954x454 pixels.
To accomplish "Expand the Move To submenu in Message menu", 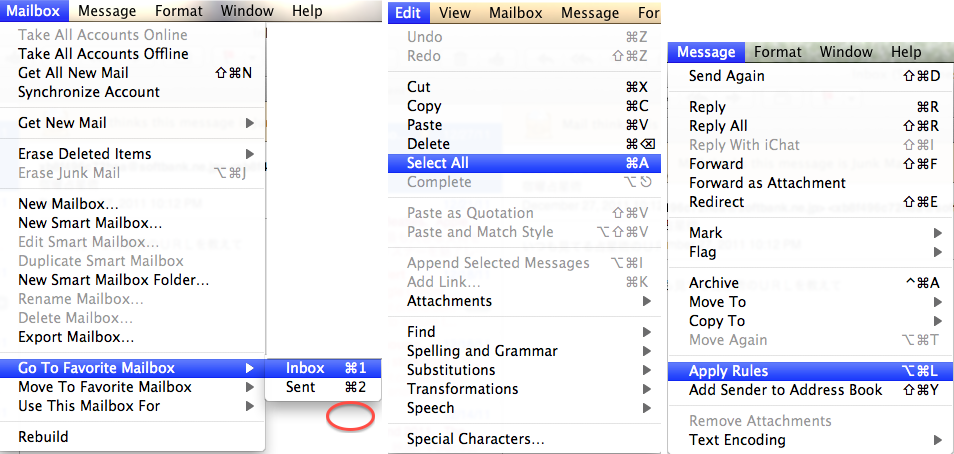I will pyautogui.click(x=810, y=302).
